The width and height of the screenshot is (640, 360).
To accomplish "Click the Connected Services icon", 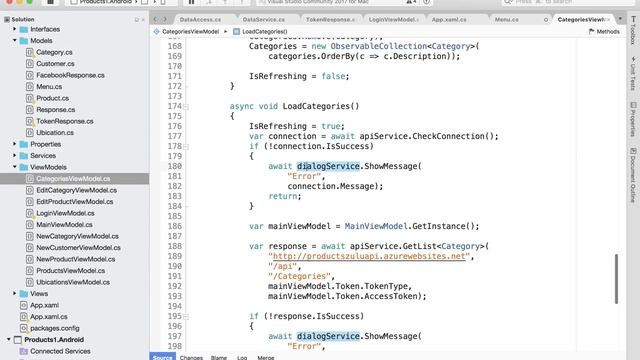I will pos(24,351).
